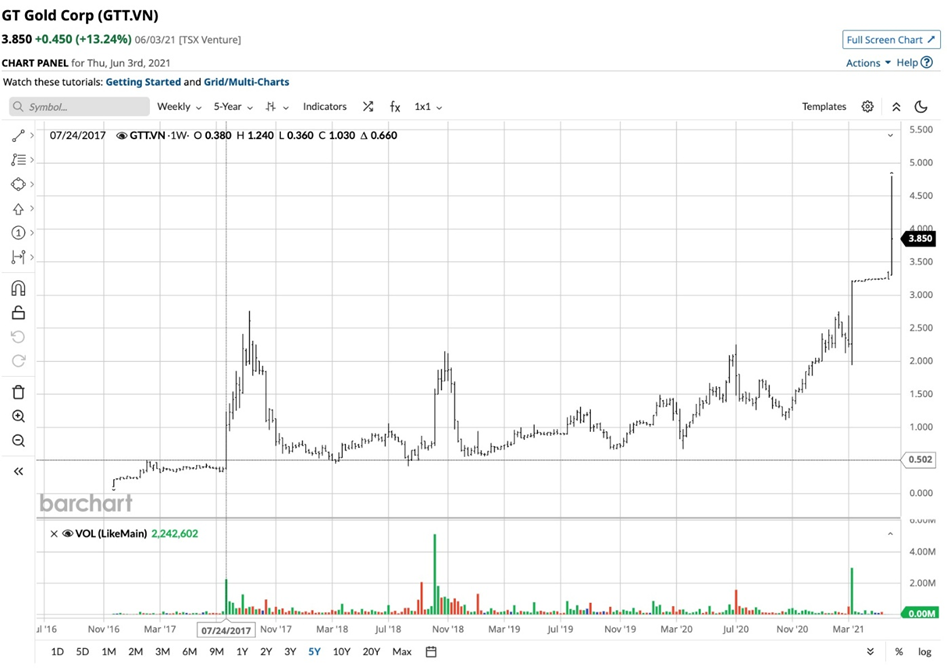Delete drawings with the trash icon
This screenshot has height=670, width=947.
pyautogui.click(x=18, y=392)
